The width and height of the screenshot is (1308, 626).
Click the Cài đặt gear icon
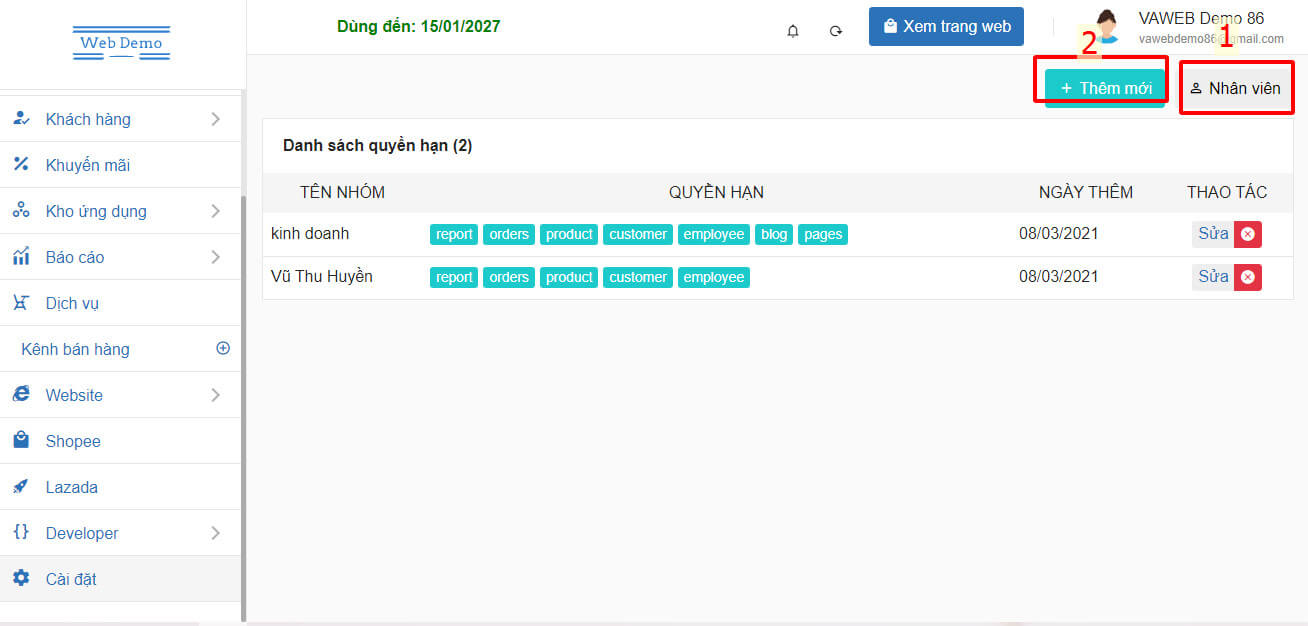21,579
